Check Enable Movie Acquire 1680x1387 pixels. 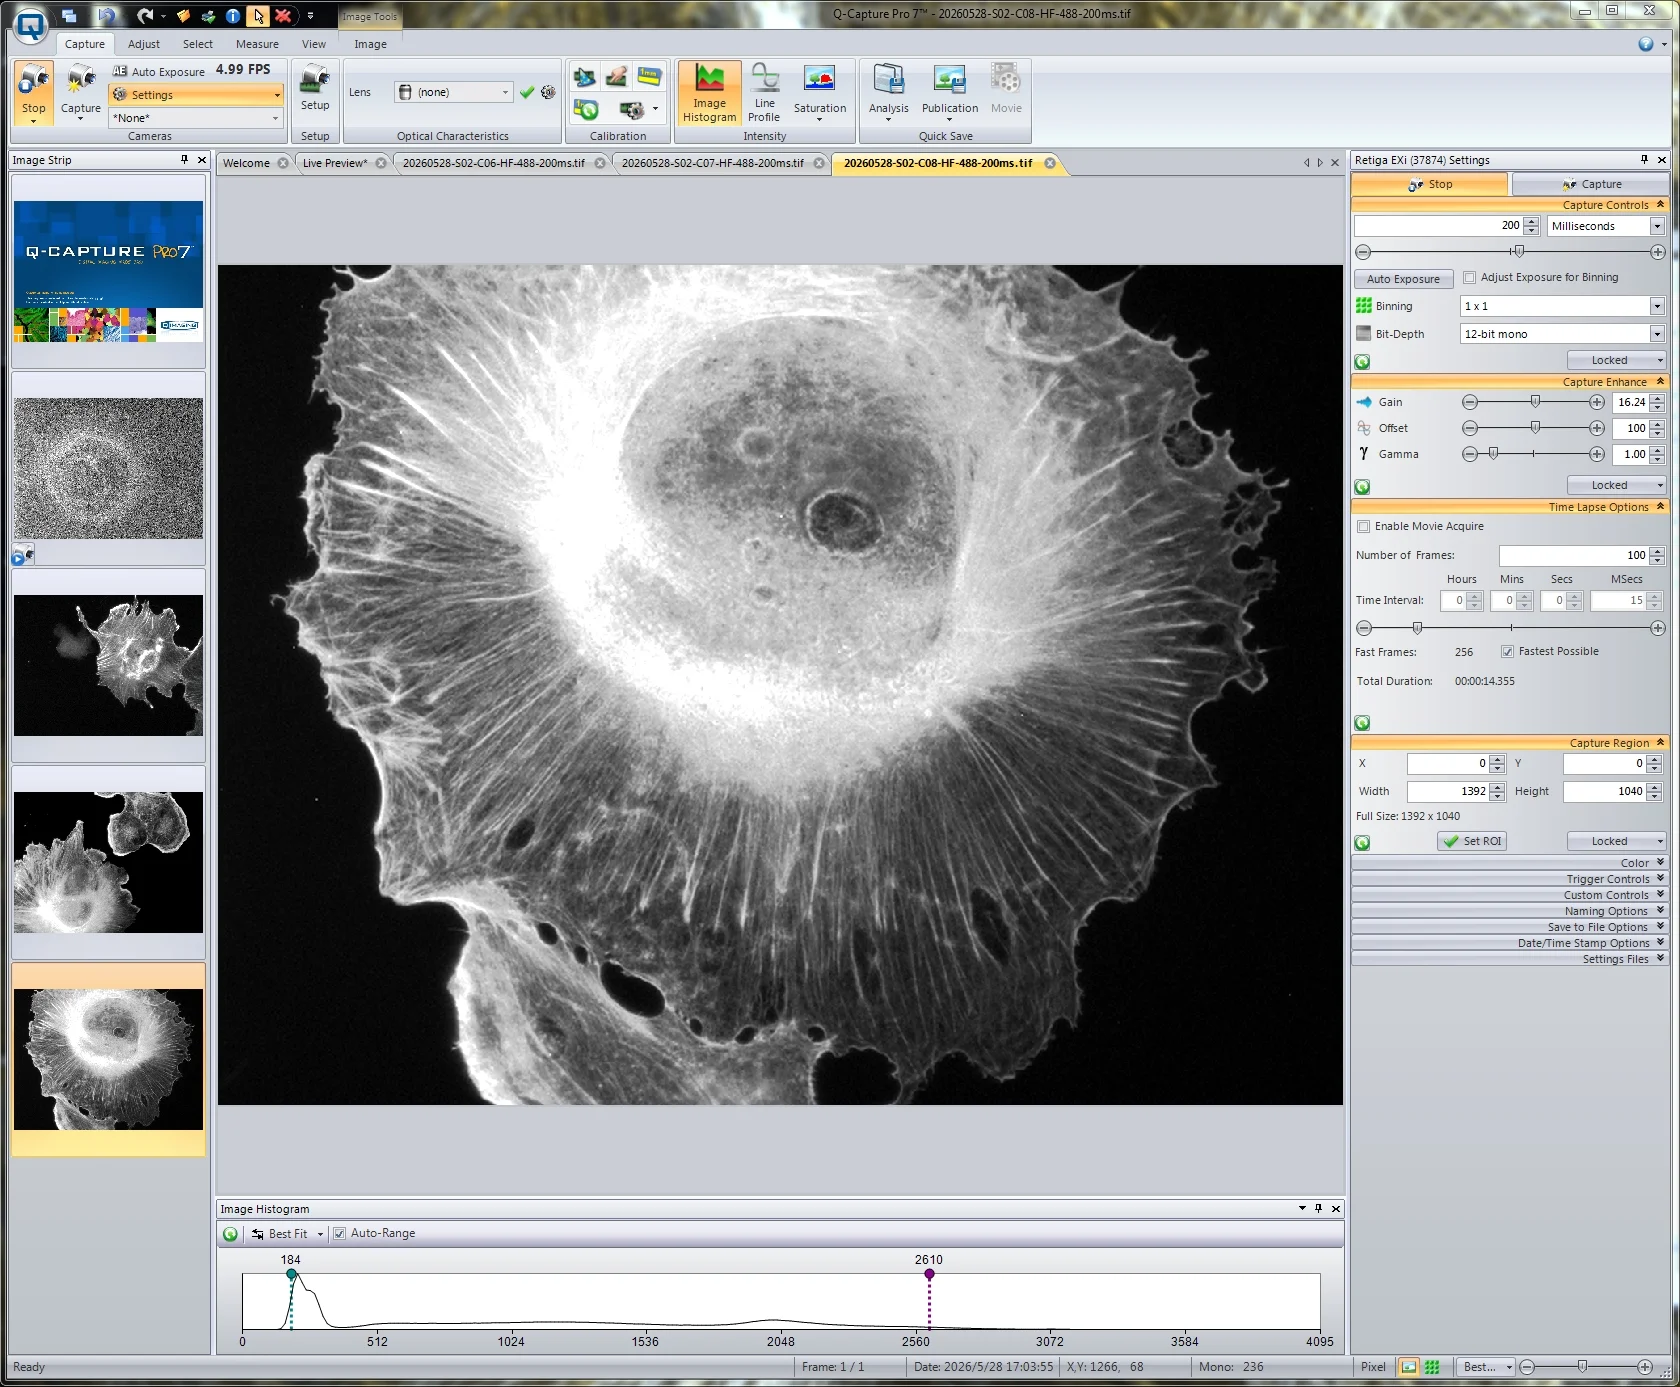click(x=1363, y=527)
